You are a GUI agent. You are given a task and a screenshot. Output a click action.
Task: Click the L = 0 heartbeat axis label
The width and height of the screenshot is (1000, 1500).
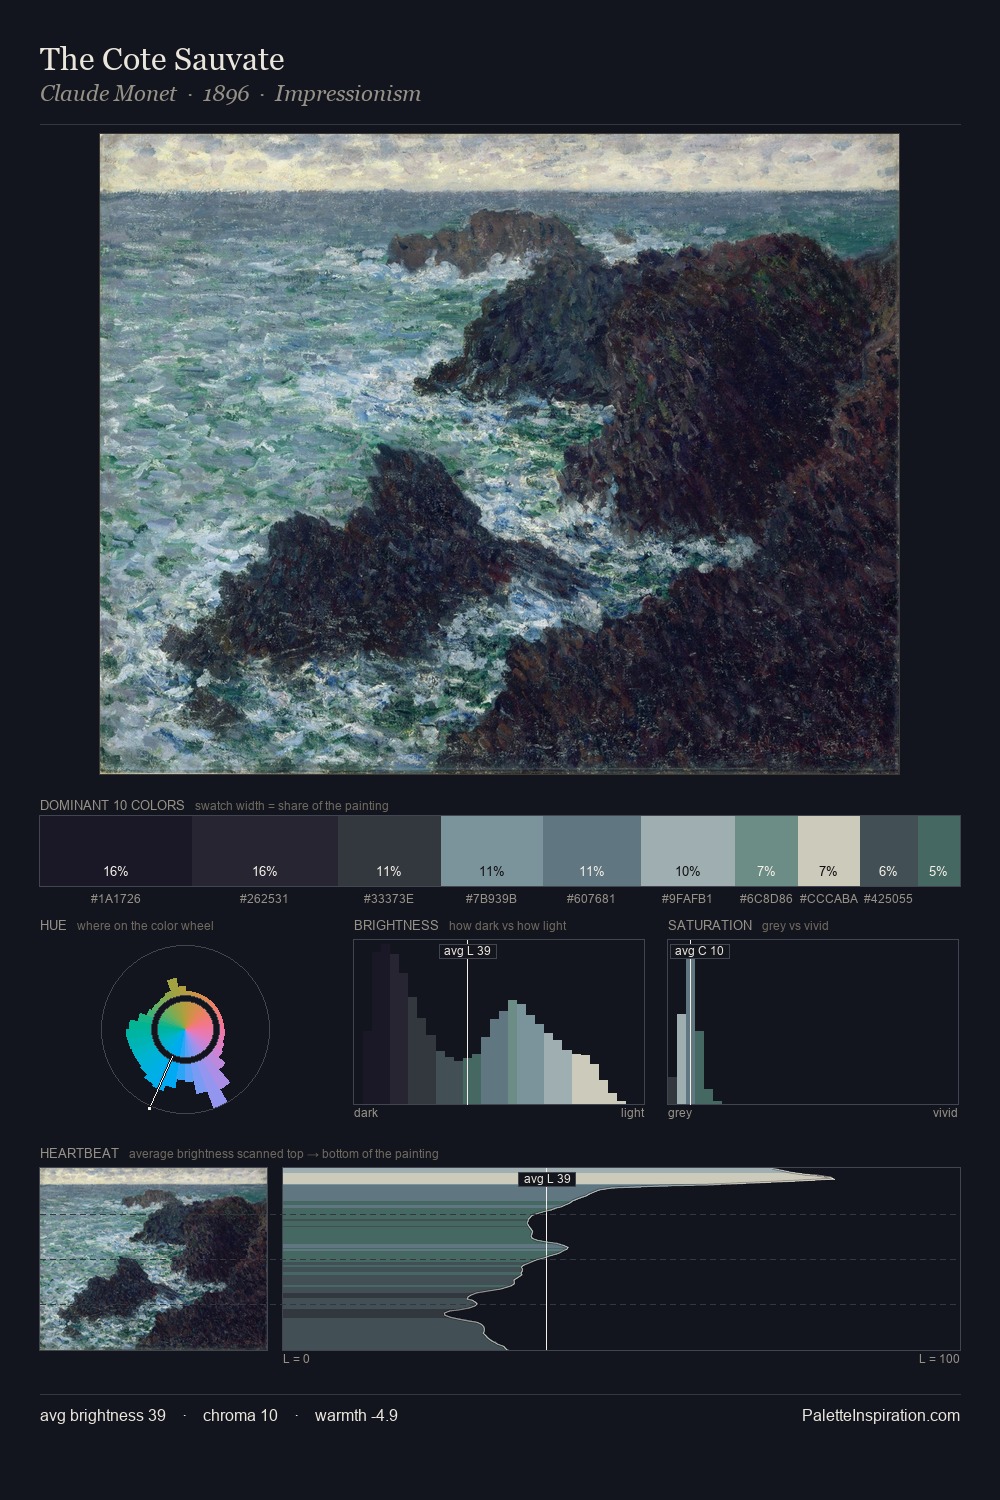pyautogui.click(x=296, y=1359)
